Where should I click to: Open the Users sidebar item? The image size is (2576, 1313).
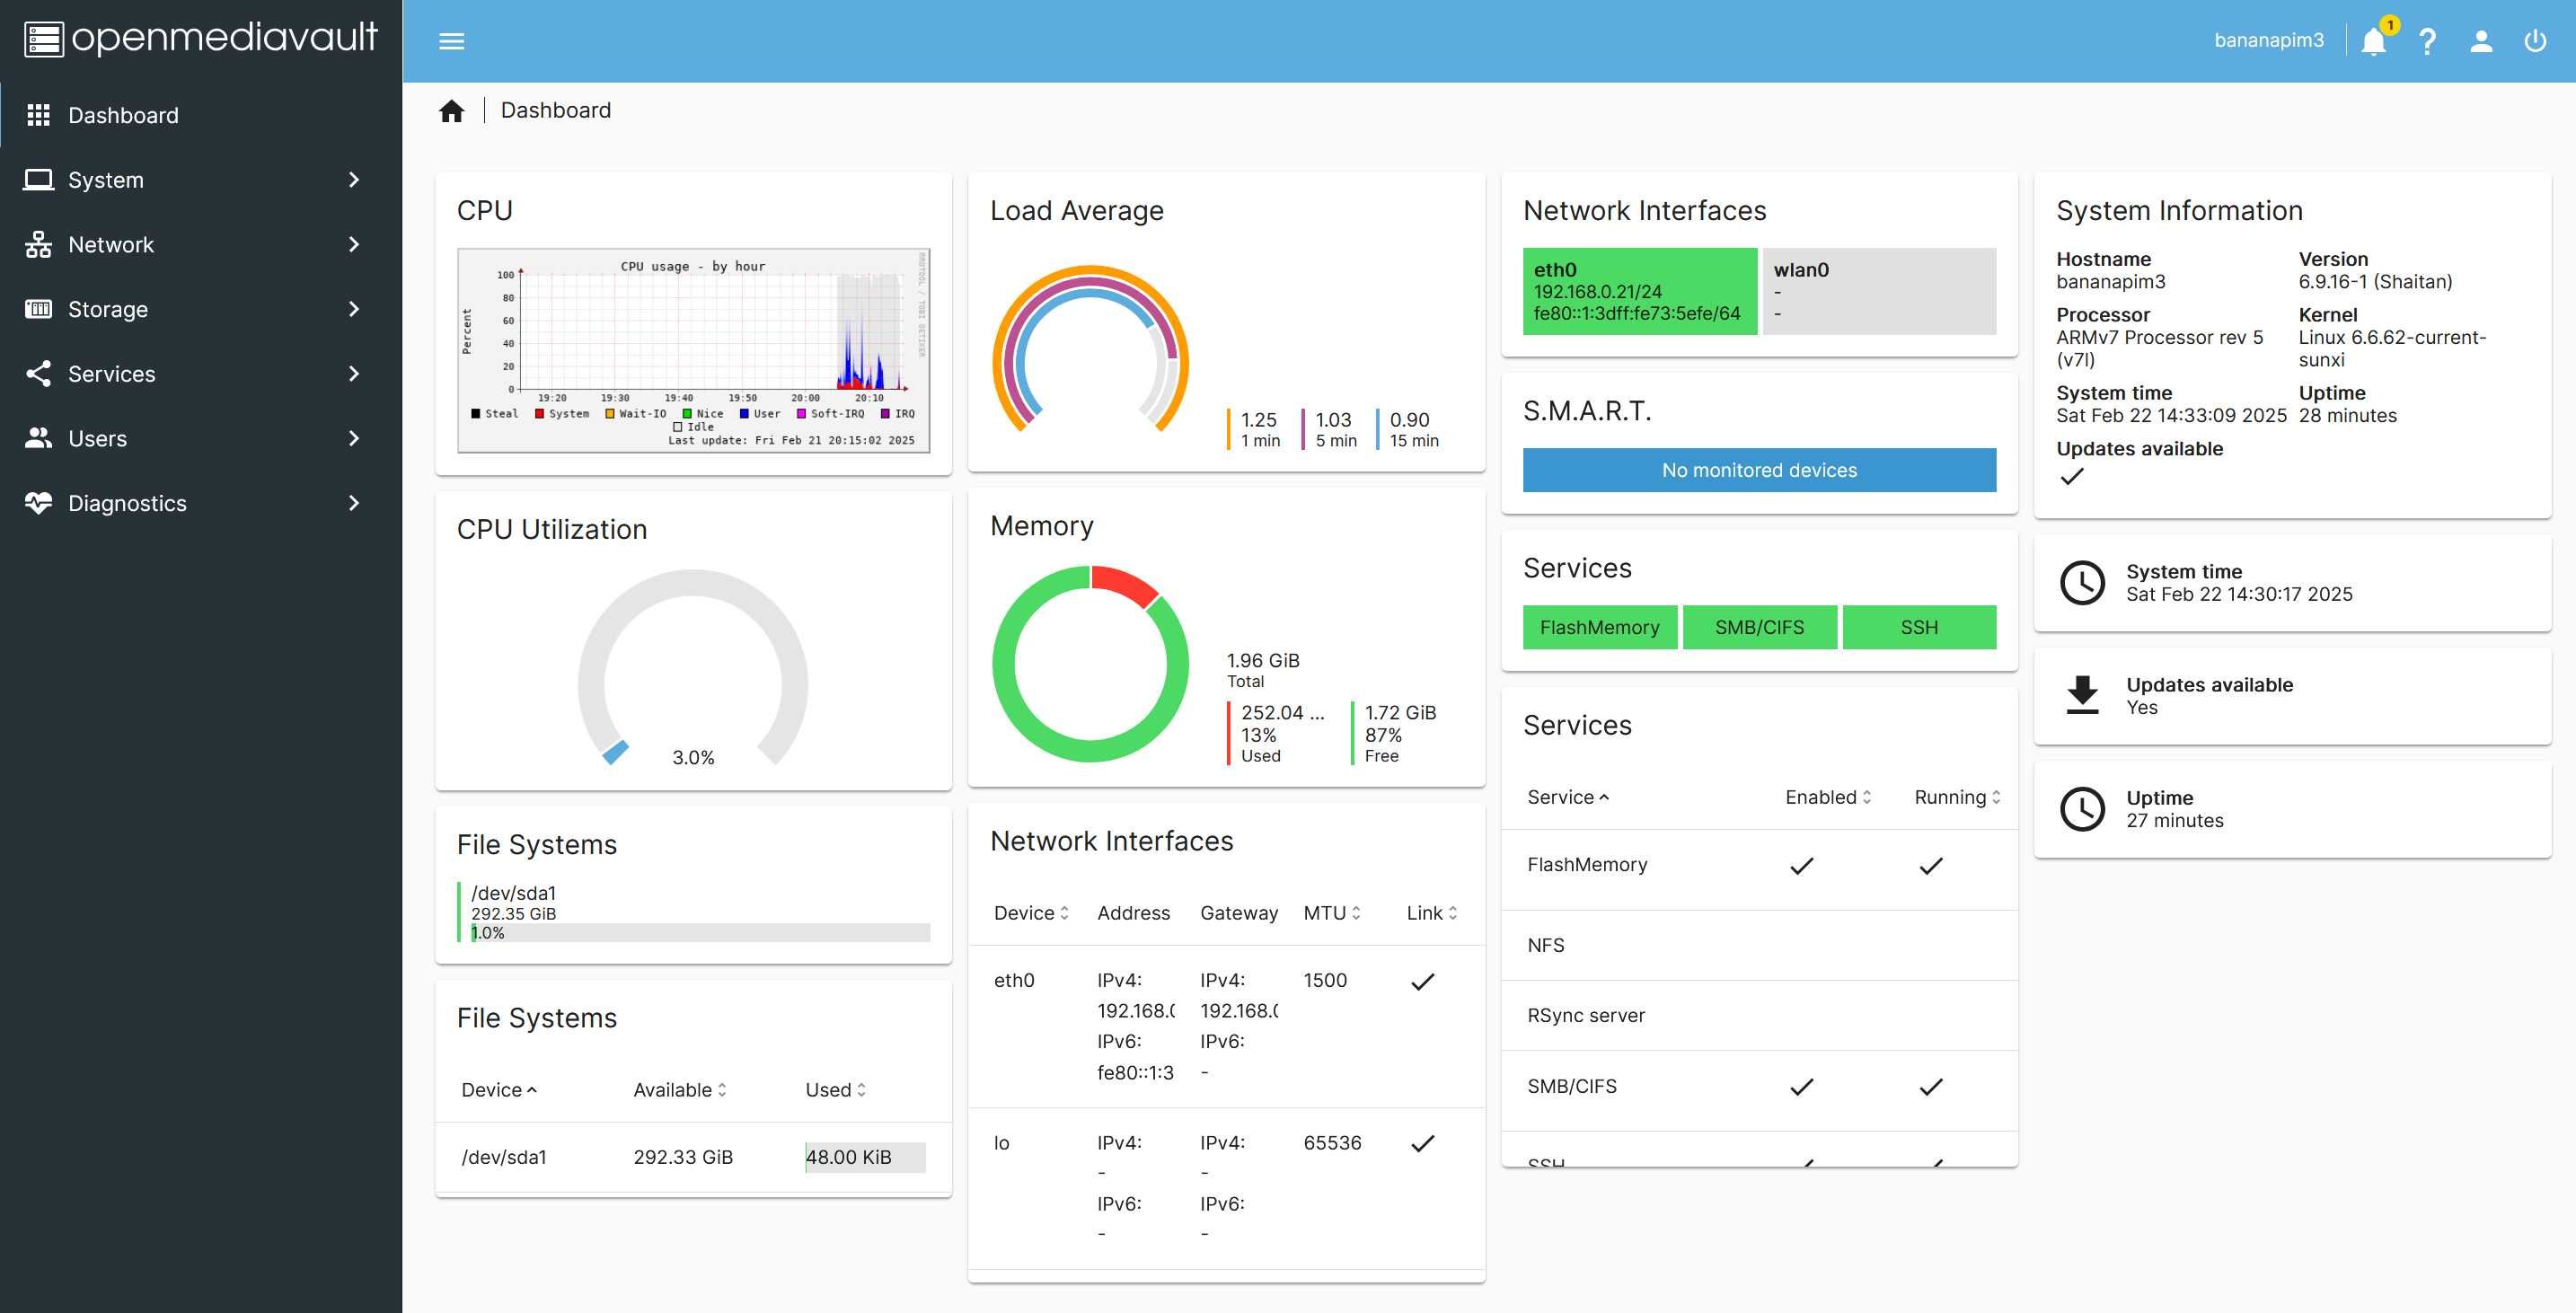[201, 438]
